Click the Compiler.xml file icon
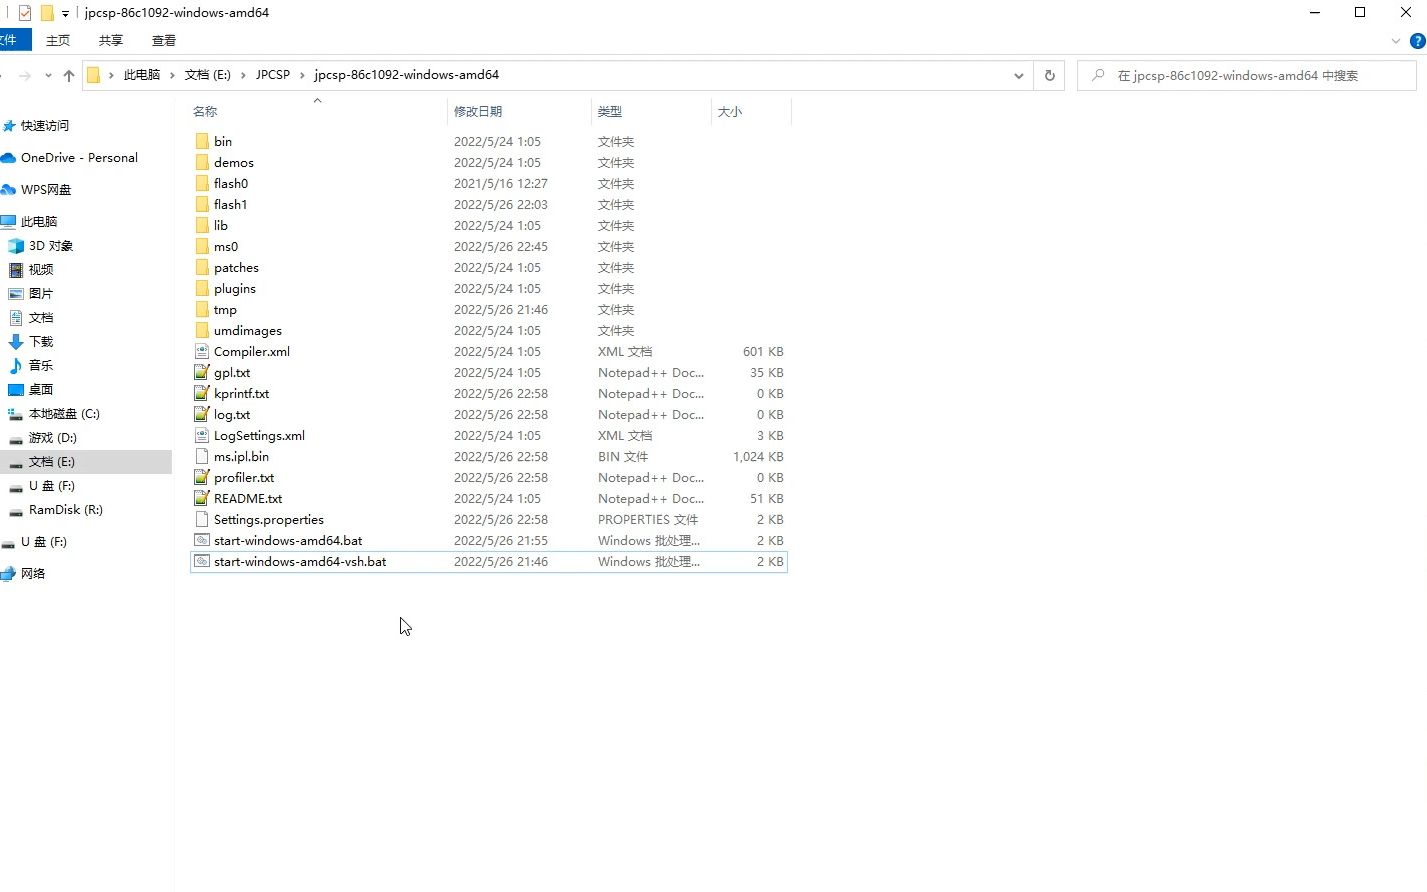Viewport: 1427px width, 892px height. coord(202,351)
